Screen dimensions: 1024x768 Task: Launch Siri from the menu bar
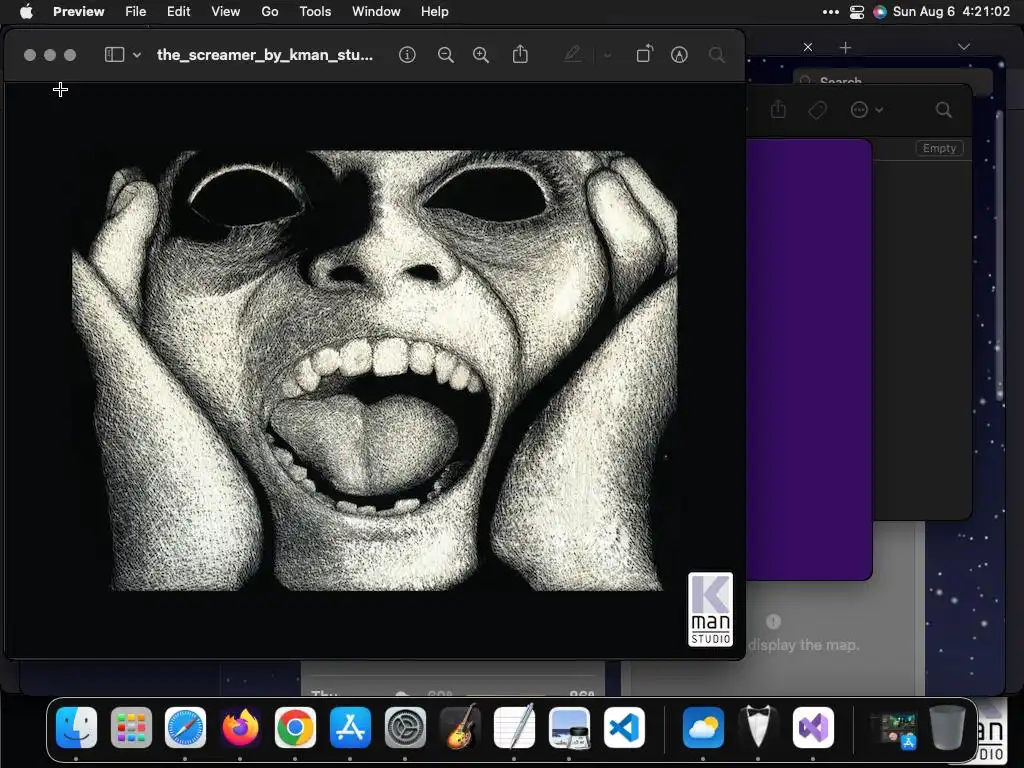coord(880,12)
